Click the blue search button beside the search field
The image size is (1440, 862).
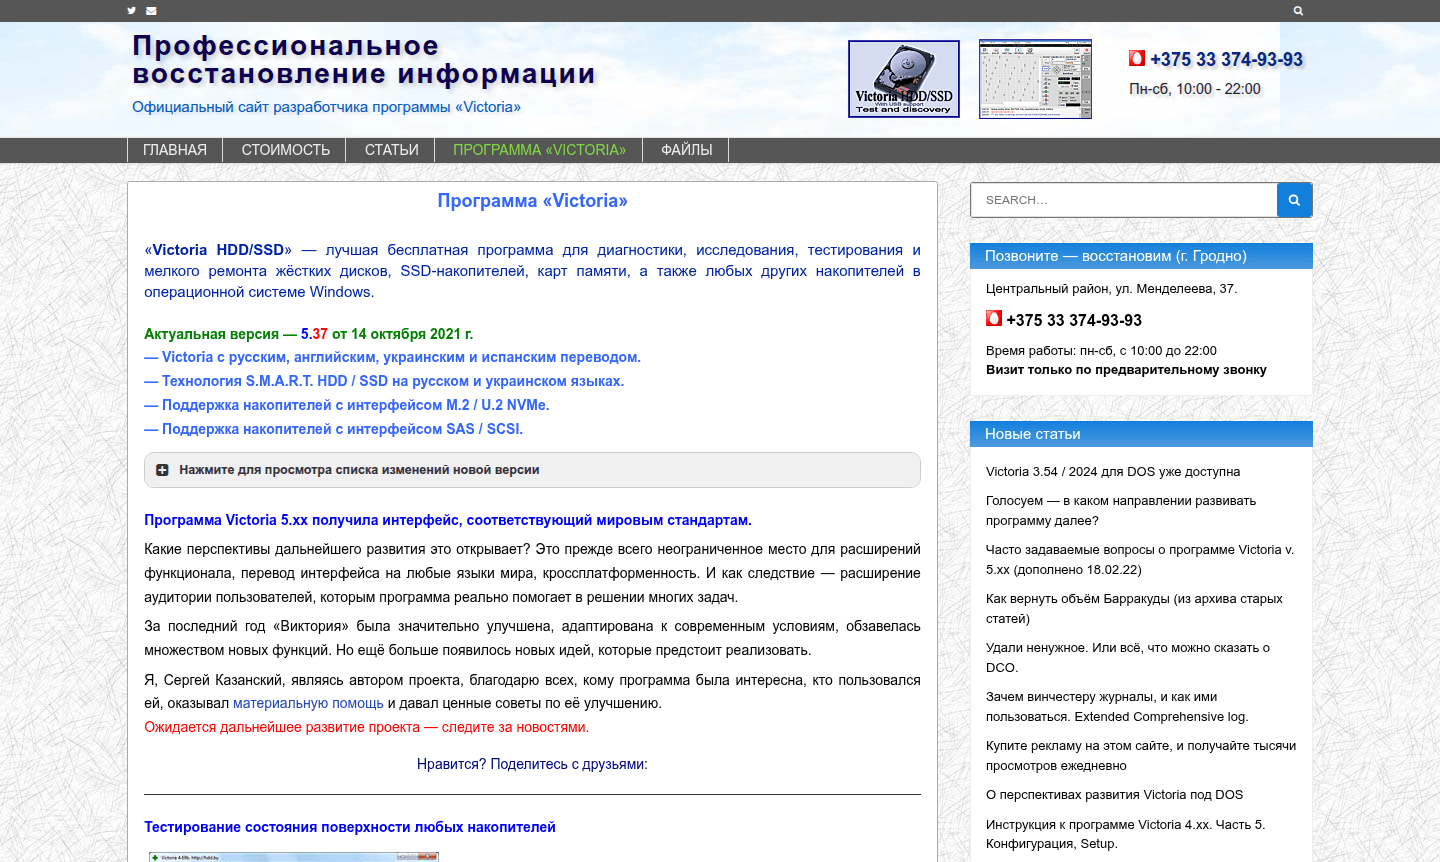pos(1294,199)
